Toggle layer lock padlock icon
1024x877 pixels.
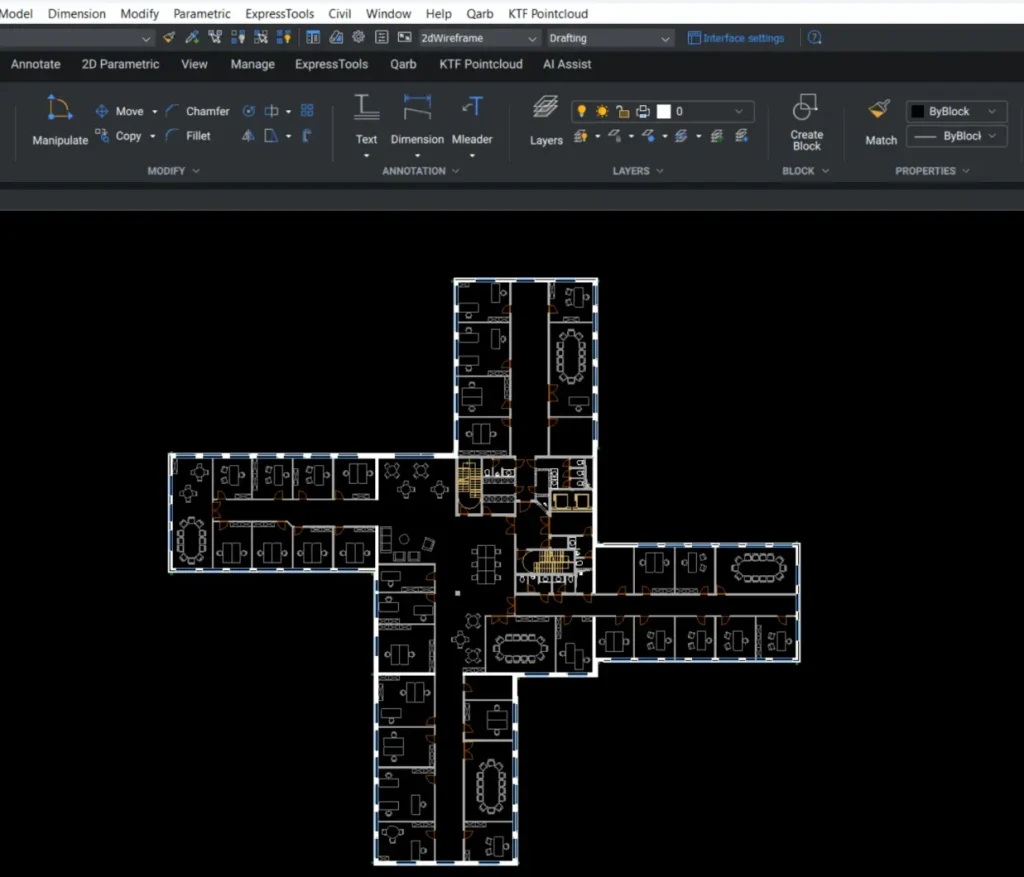[622, 112]
